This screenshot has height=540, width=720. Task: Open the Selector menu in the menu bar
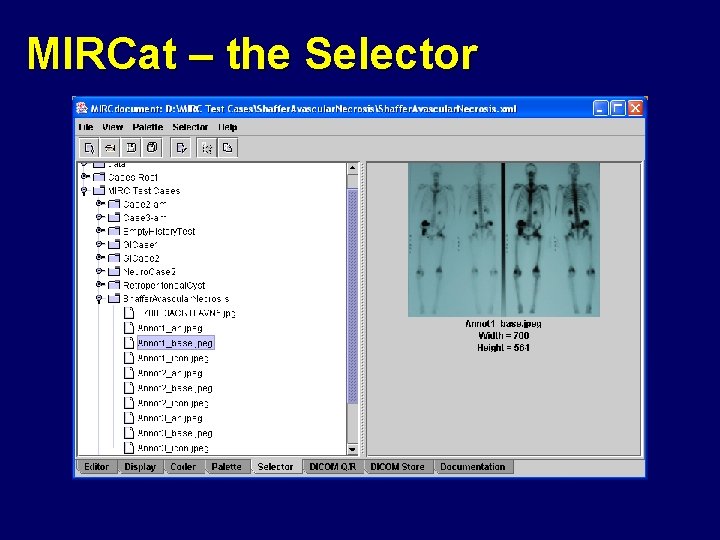(x=190, y=127)
